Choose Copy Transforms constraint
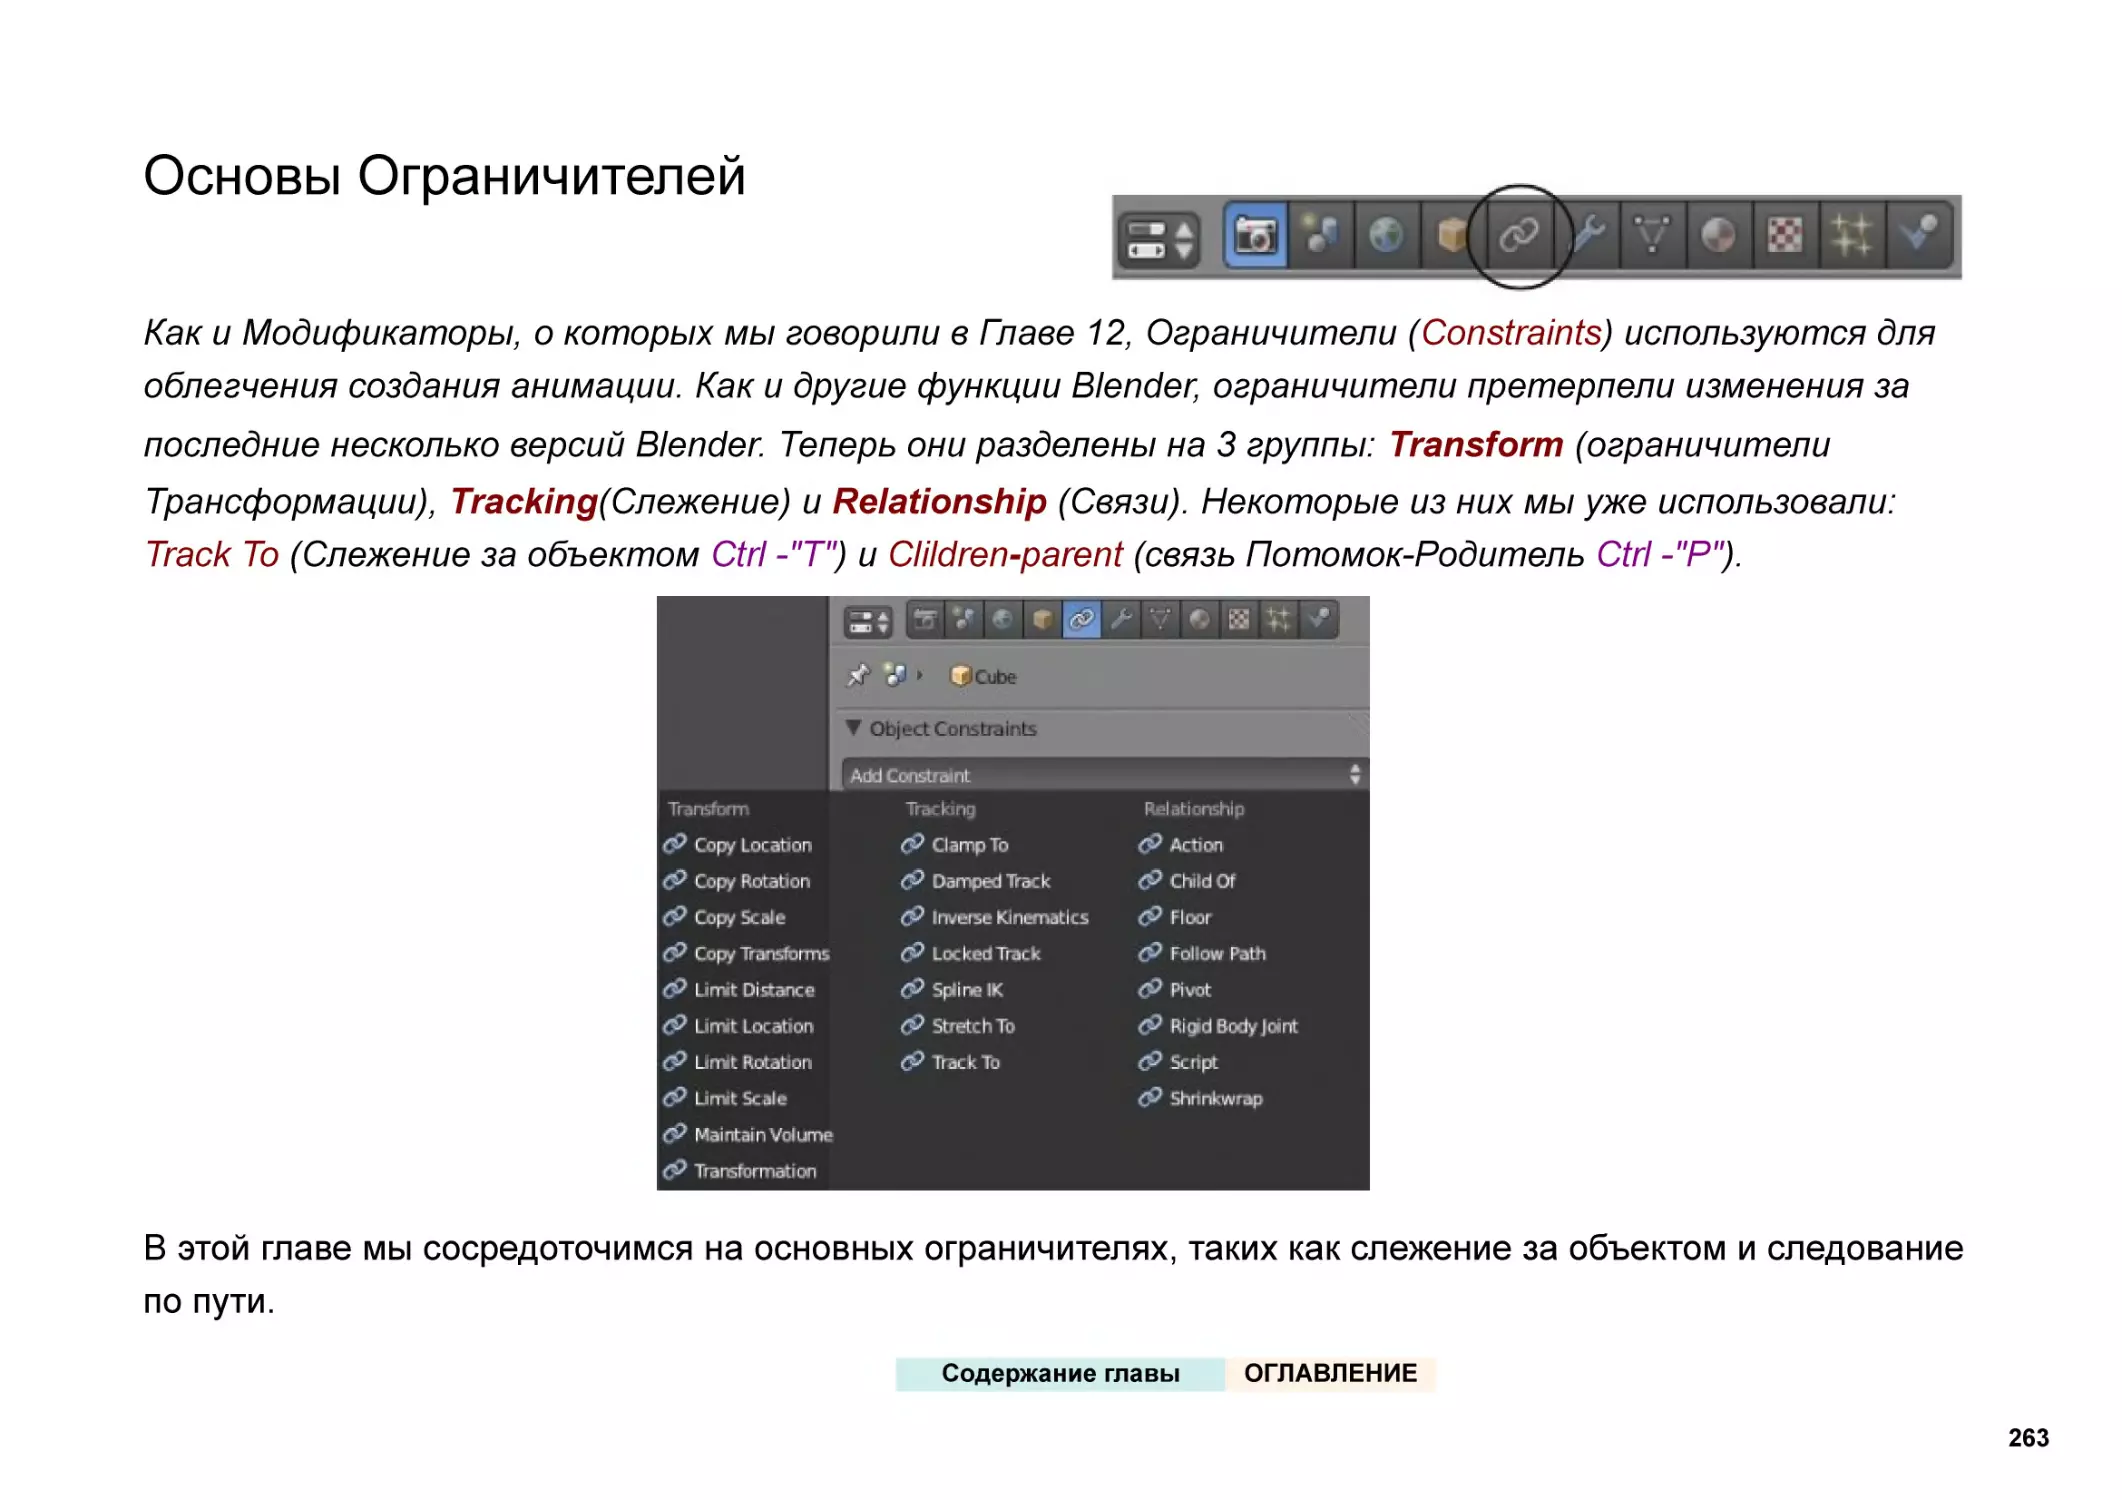 click(x=747, y=953)
